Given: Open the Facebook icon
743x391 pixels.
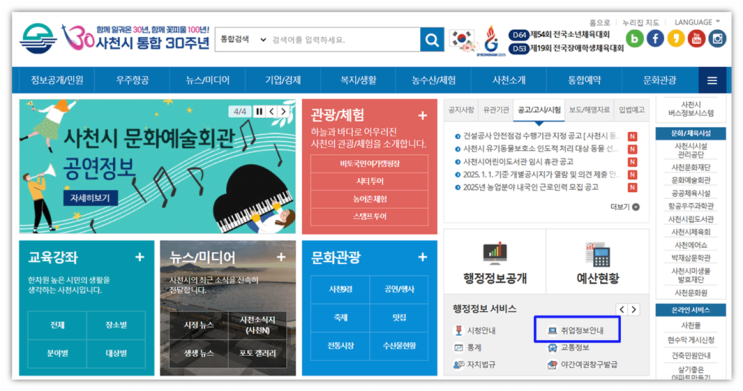Looking at the screenshot, I should tap(655, 38).
